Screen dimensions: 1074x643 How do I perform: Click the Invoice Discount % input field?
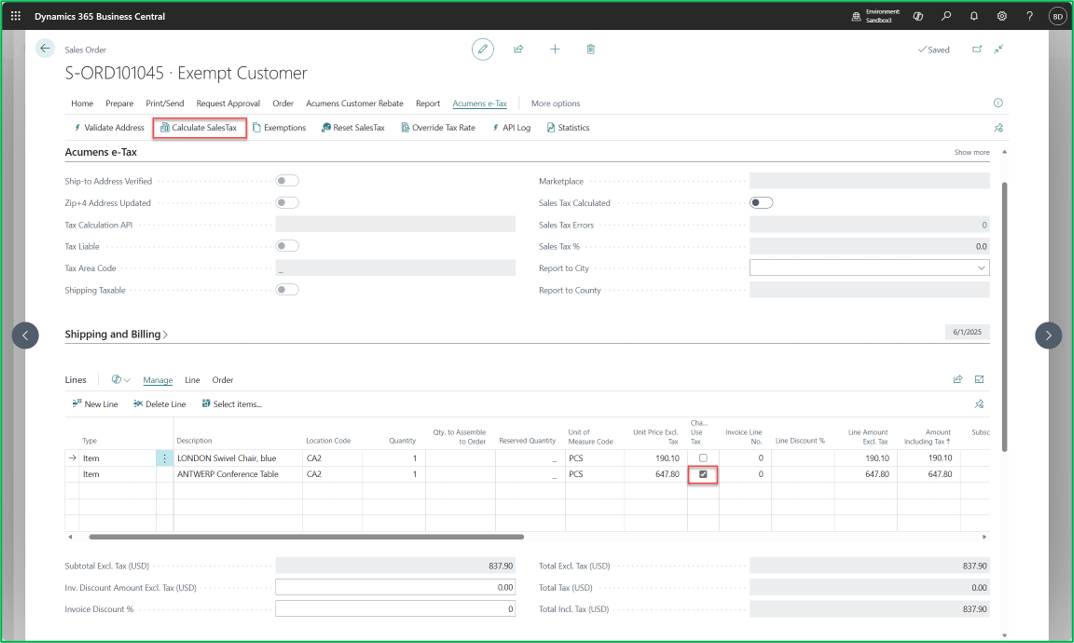(x=395, y=609)
